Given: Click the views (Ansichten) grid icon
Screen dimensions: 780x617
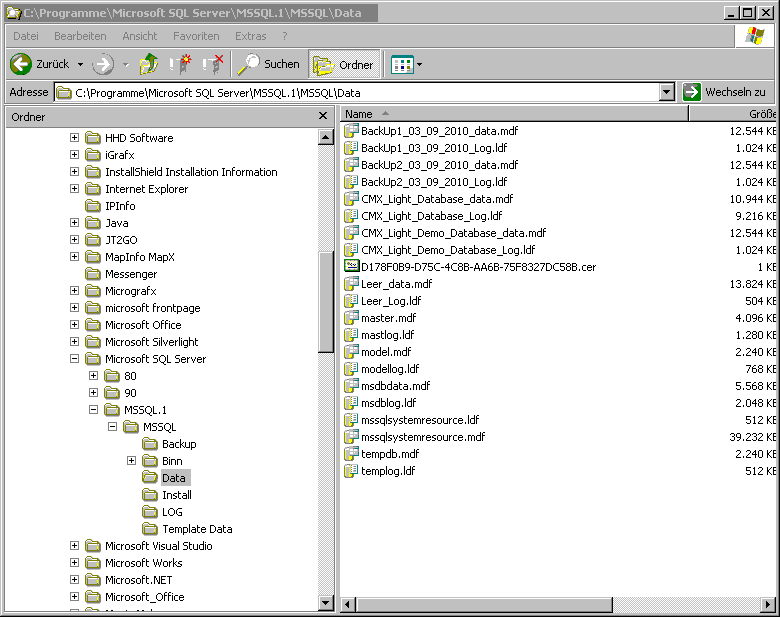Looking at the screenshot, I should point(402,64).
